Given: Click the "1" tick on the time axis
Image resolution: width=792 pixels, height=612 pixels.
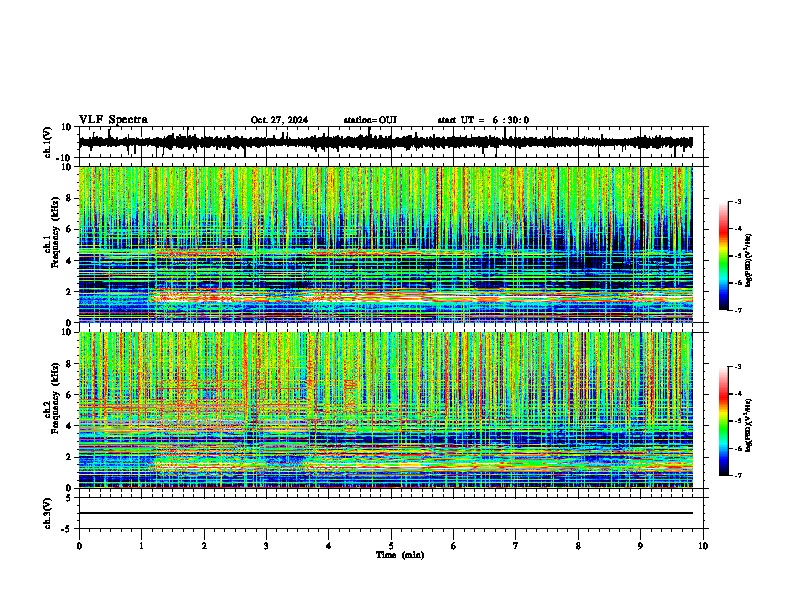Looking at the screenshot, I should [x=141, y=546].
